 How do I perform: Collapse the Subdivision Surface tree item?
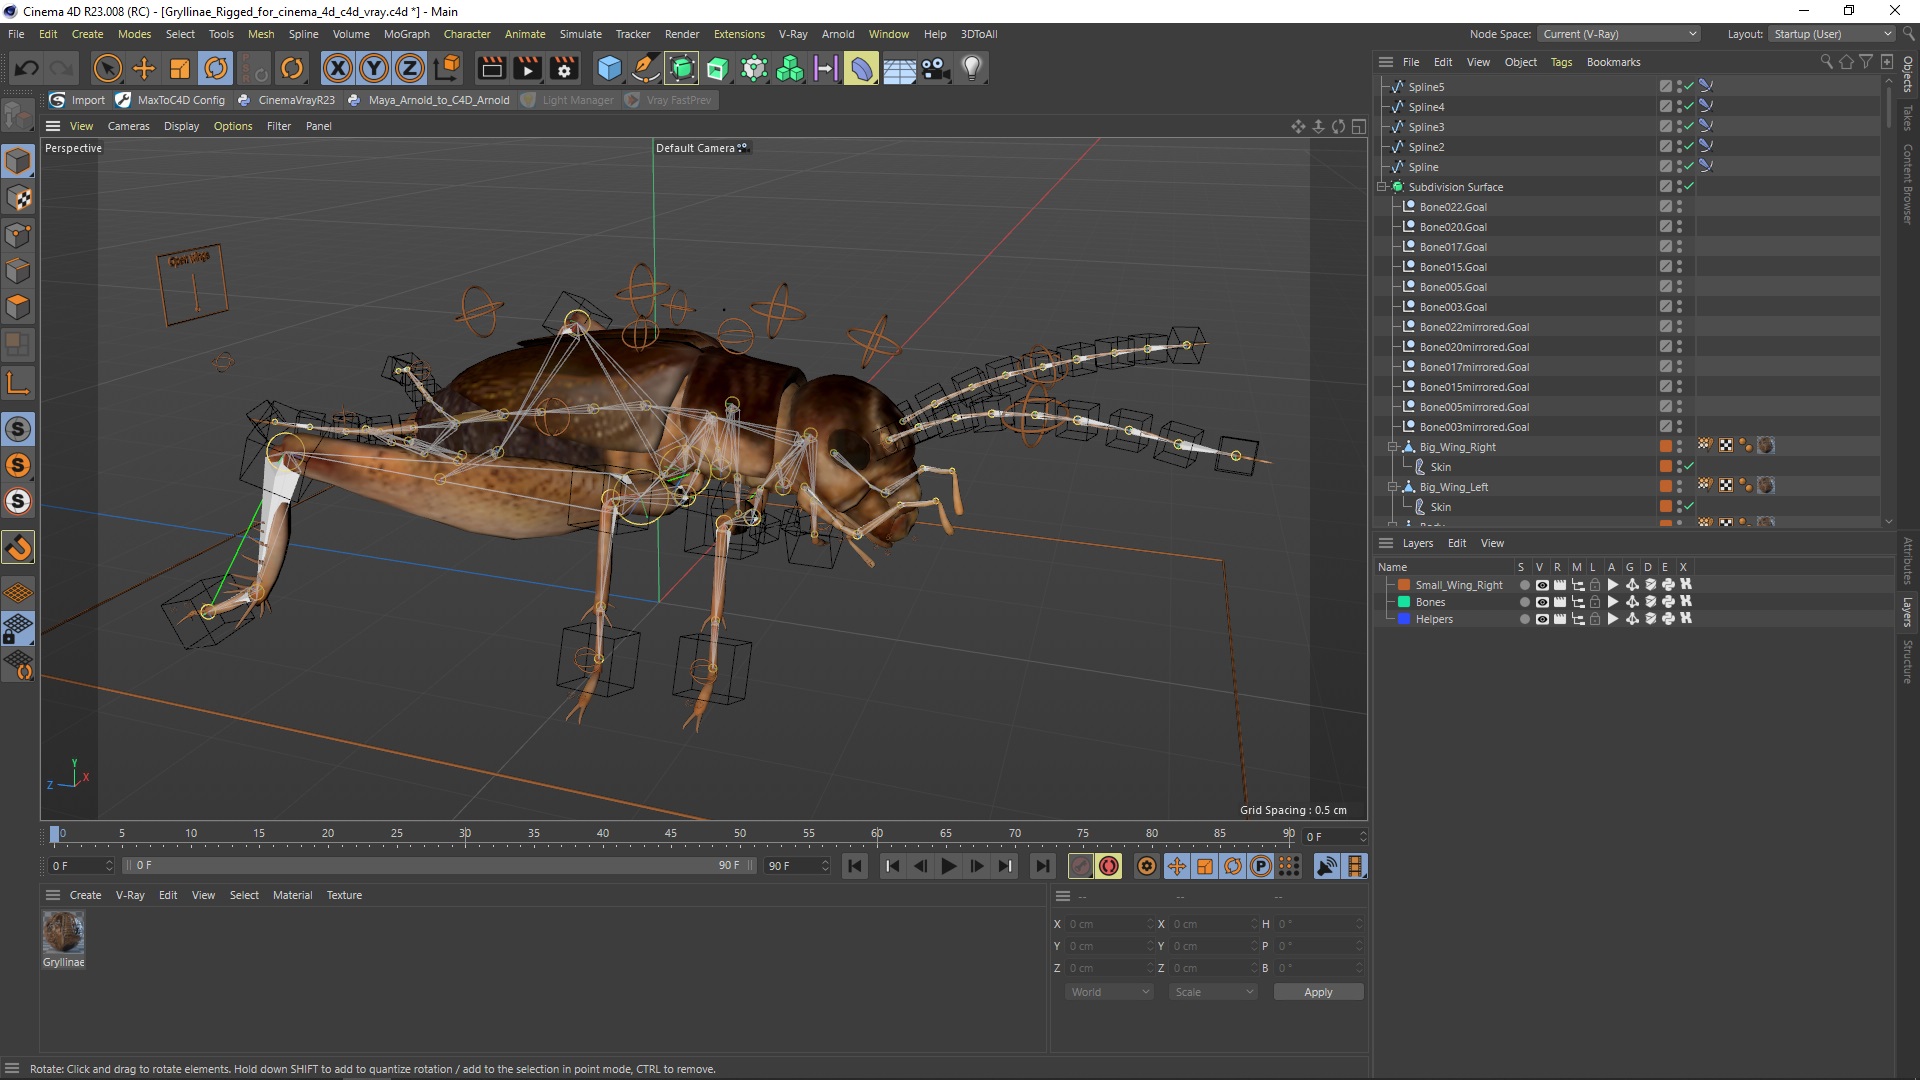[1382, 187]
